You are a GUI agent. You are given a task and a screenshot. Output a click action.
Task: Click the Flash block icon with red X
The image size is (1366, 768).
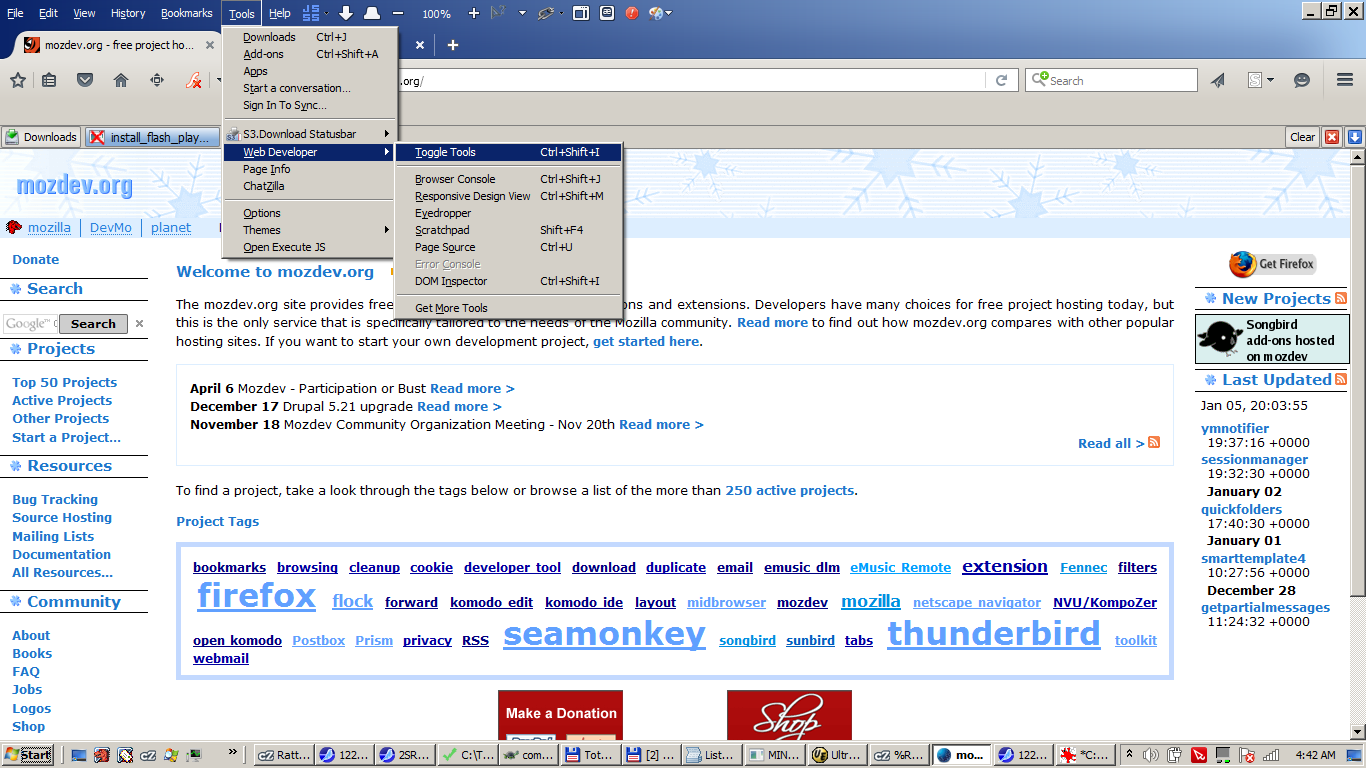pos(195,80)
